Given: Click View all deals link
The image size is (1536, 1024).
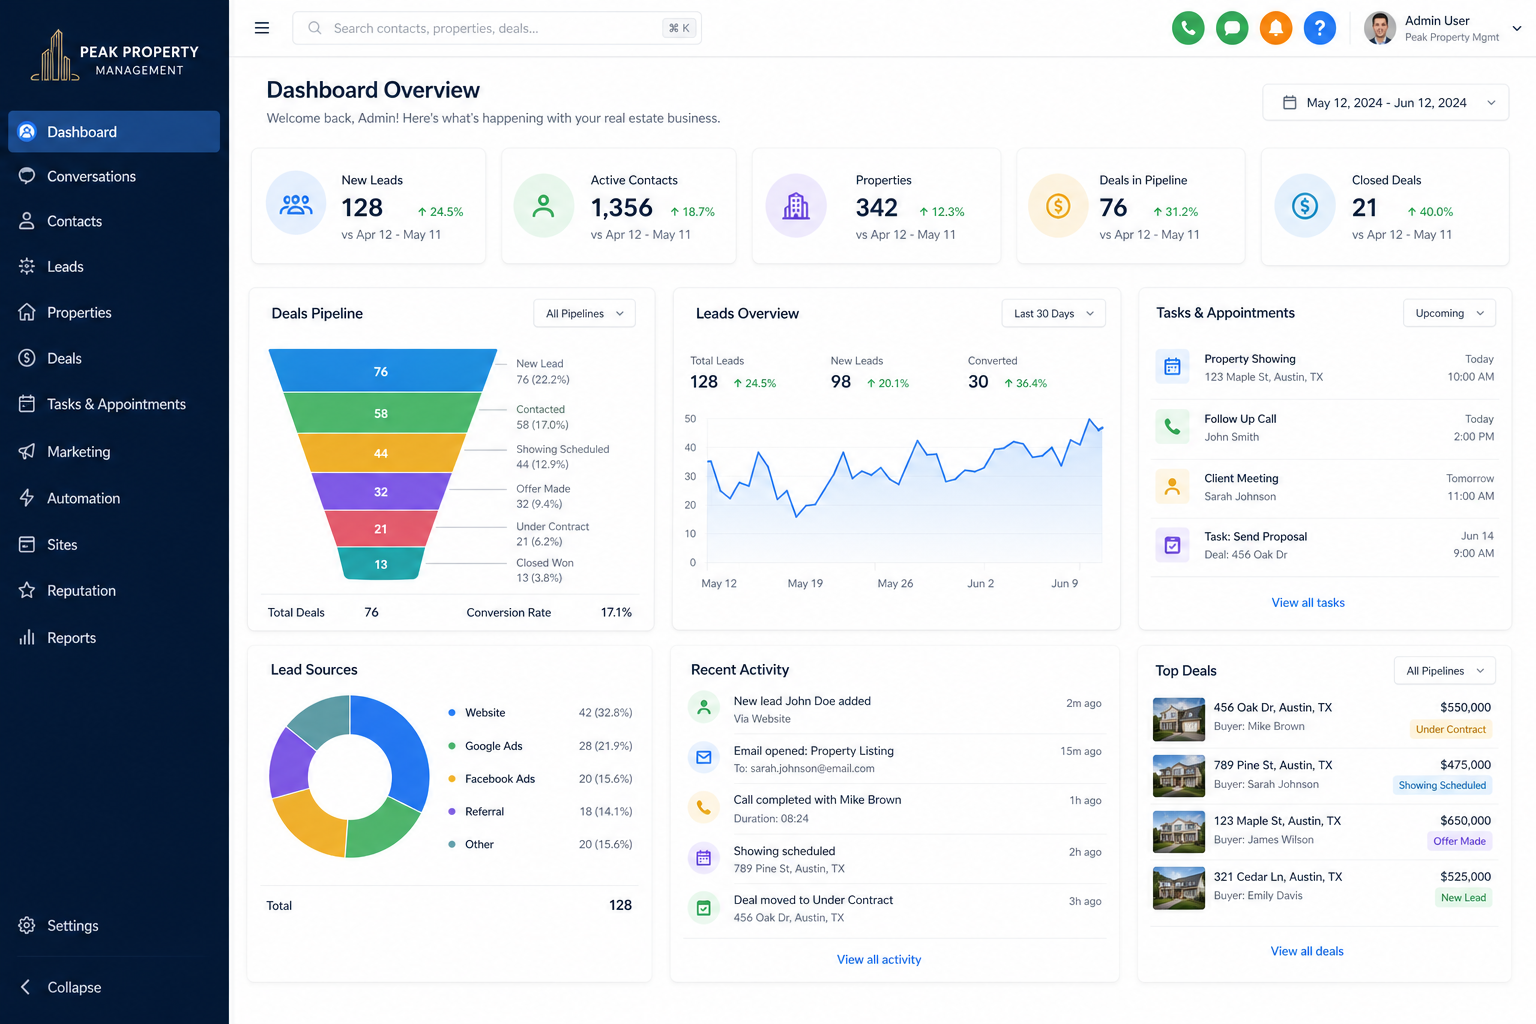Looking at the screenshot, I should [x=1307, y=952].
